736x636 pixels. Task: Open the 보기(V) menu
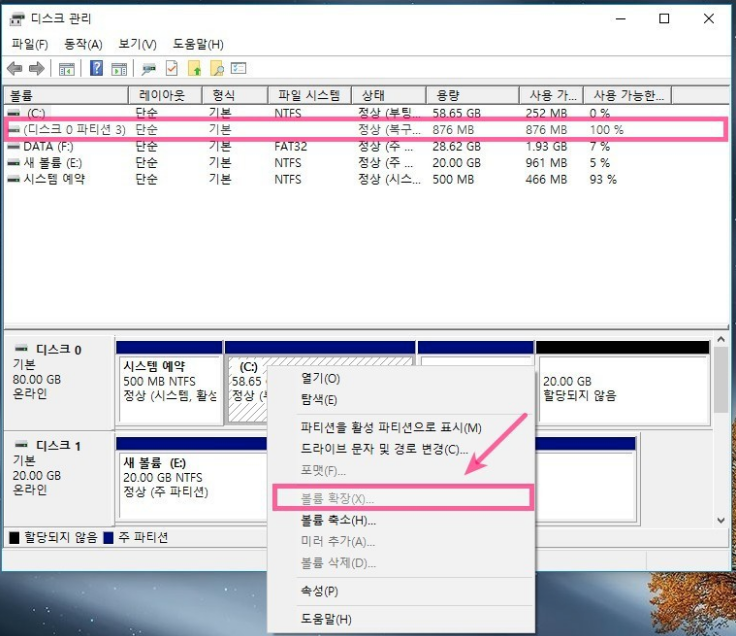137,44
